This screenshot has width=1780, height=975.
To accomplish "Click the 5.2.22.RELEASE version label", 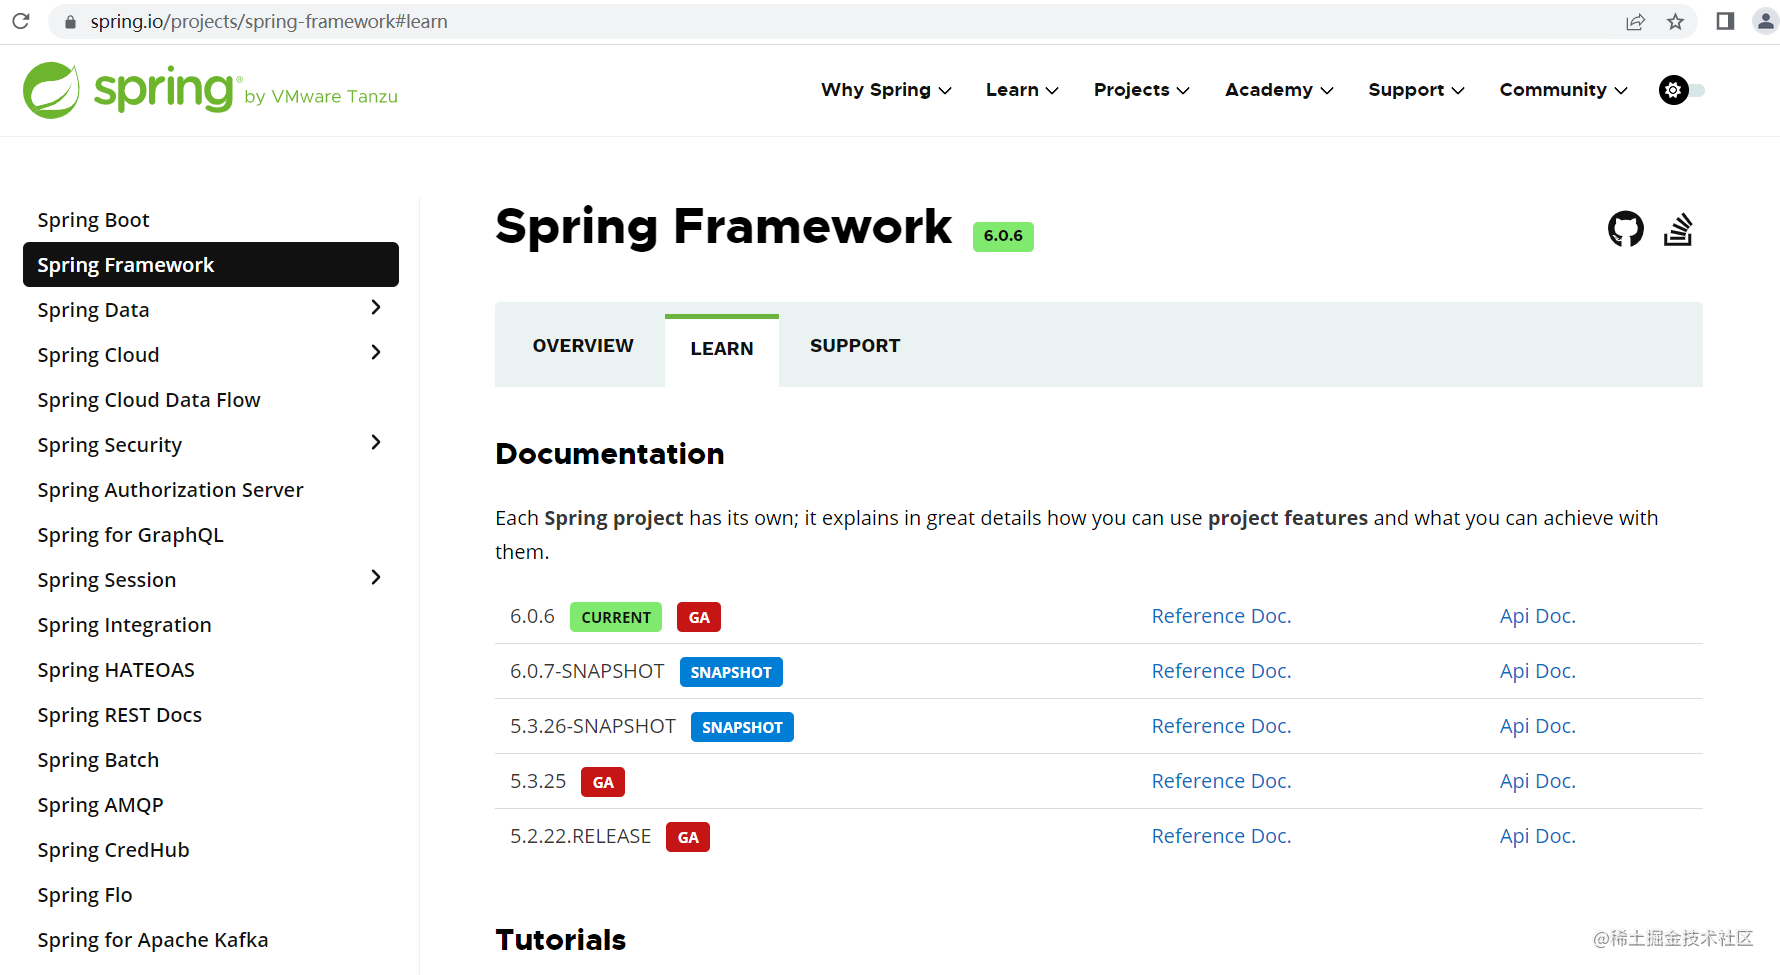I will click(580, 836).
